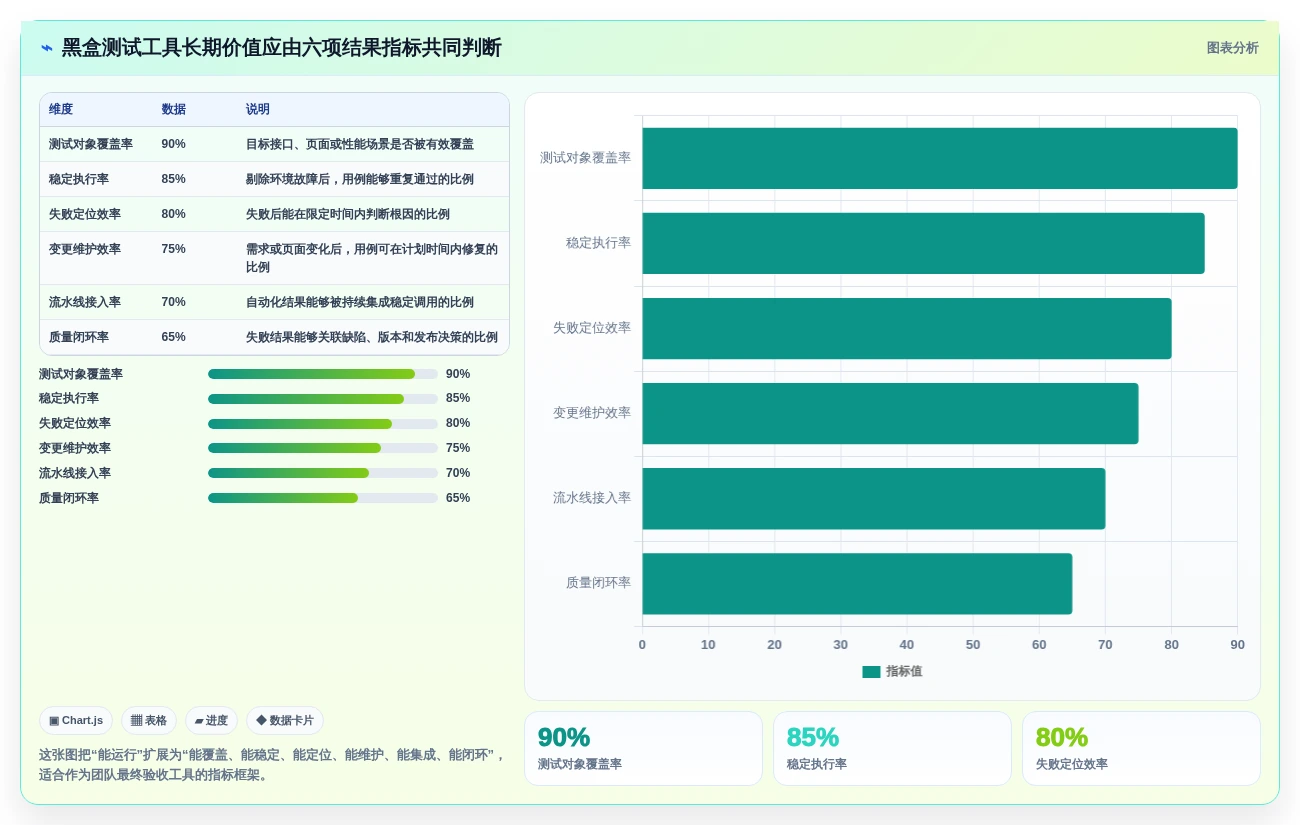Click the 指标值 legend color box
The image size is (1300, 825).
click(x=871, y=672)
